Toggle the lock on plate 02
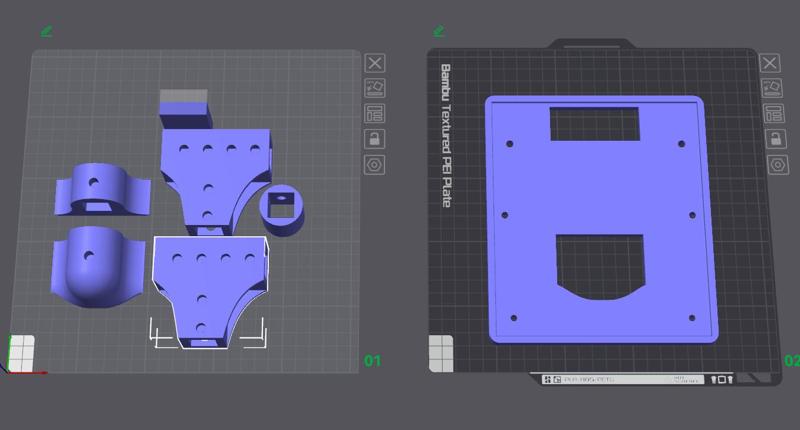Screen dimensions: 800x430 tap(776, 139)
